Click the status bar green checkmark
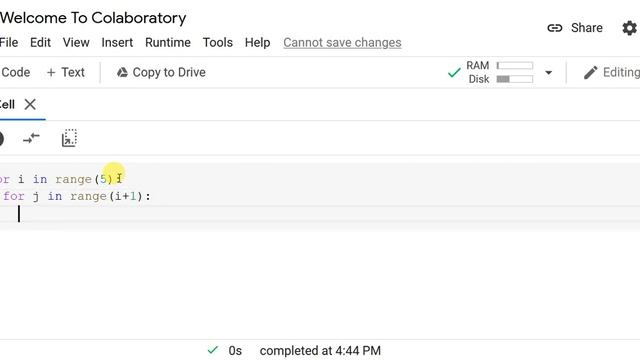Screen dimensions: 640x360 tap(213, 350)
